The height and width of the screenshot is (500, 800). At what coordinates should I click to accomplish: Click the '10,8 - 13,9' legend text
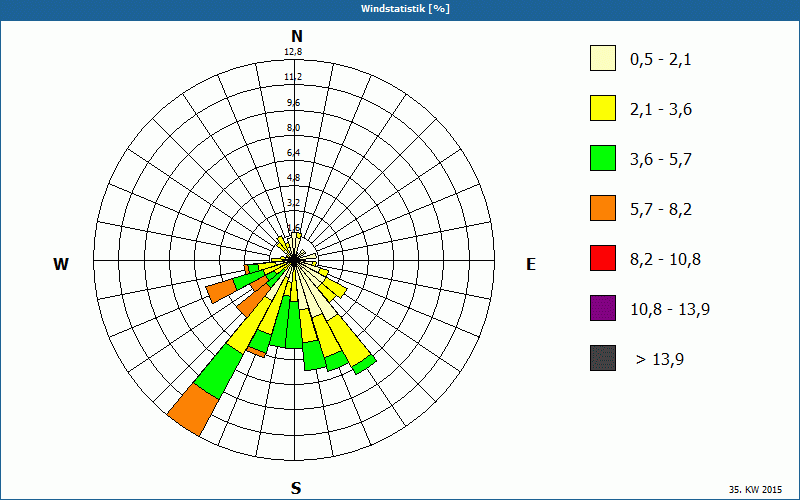670,310
